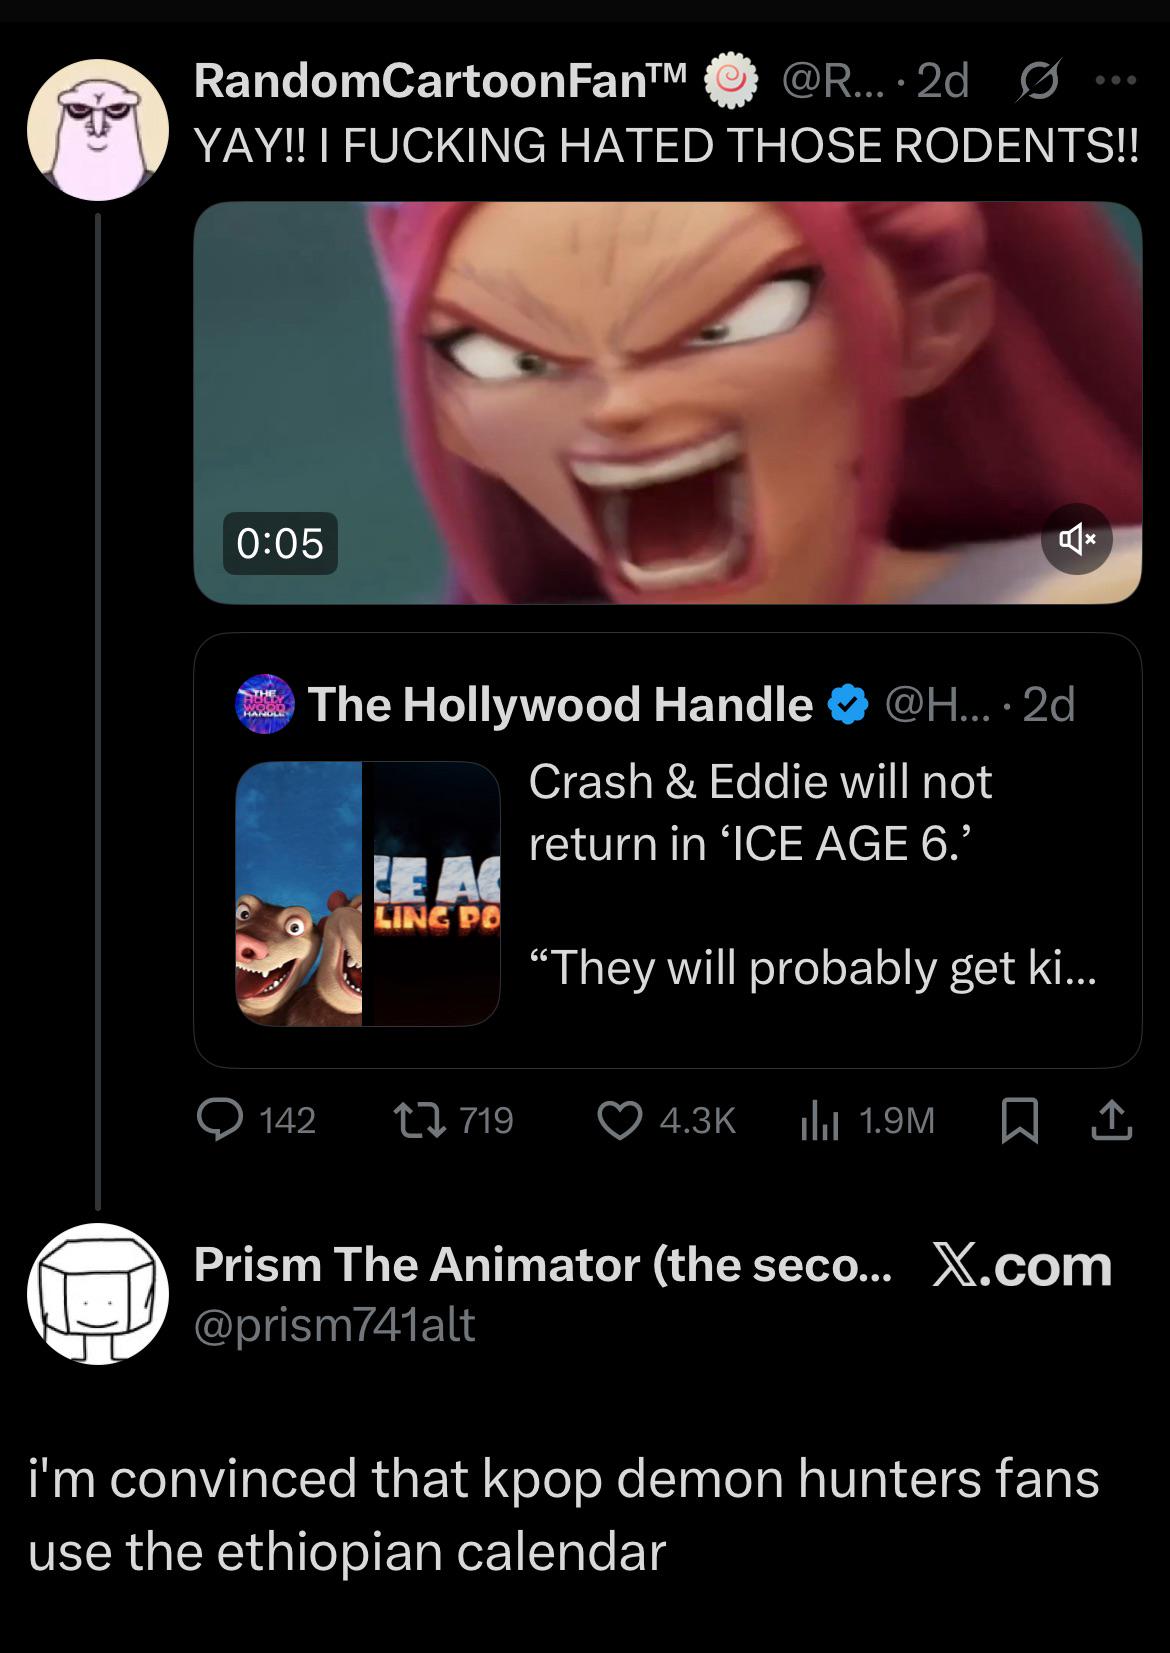
Task: Click the RandomCartoonFan display name
Action: [440, 81]
